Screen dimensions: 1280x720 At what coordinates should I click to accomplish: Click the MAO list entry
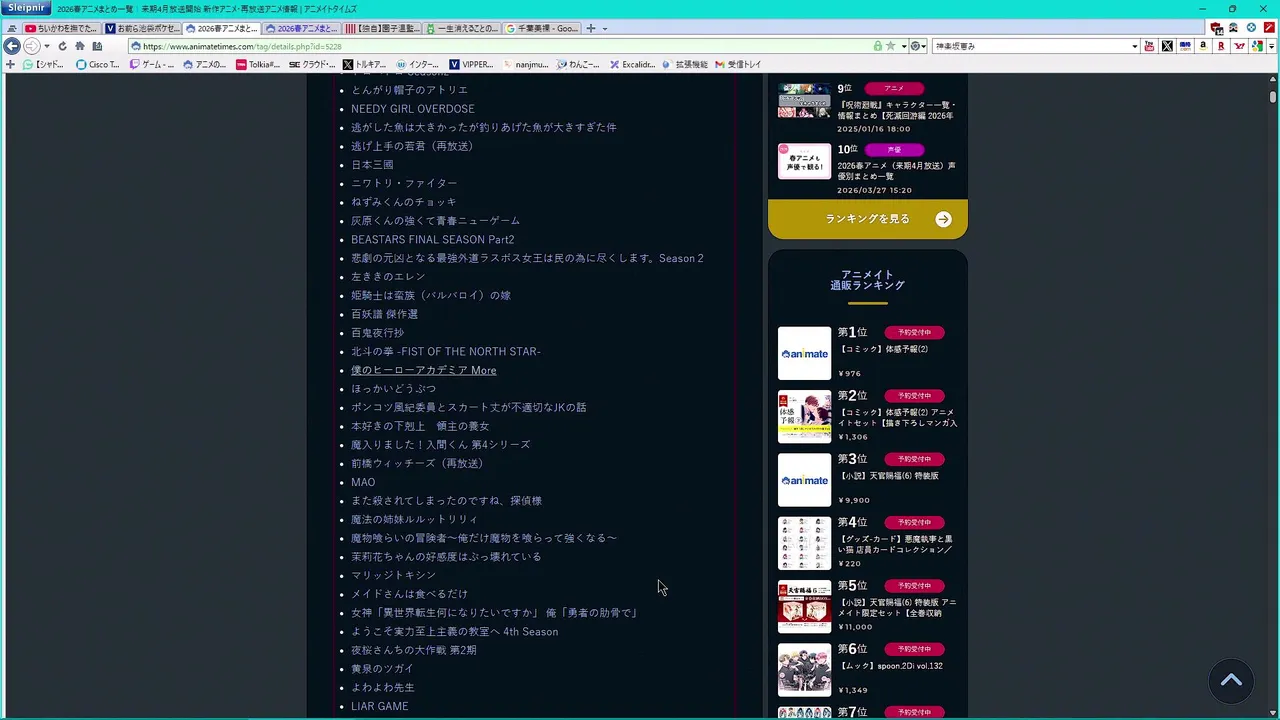pos(363,482)
